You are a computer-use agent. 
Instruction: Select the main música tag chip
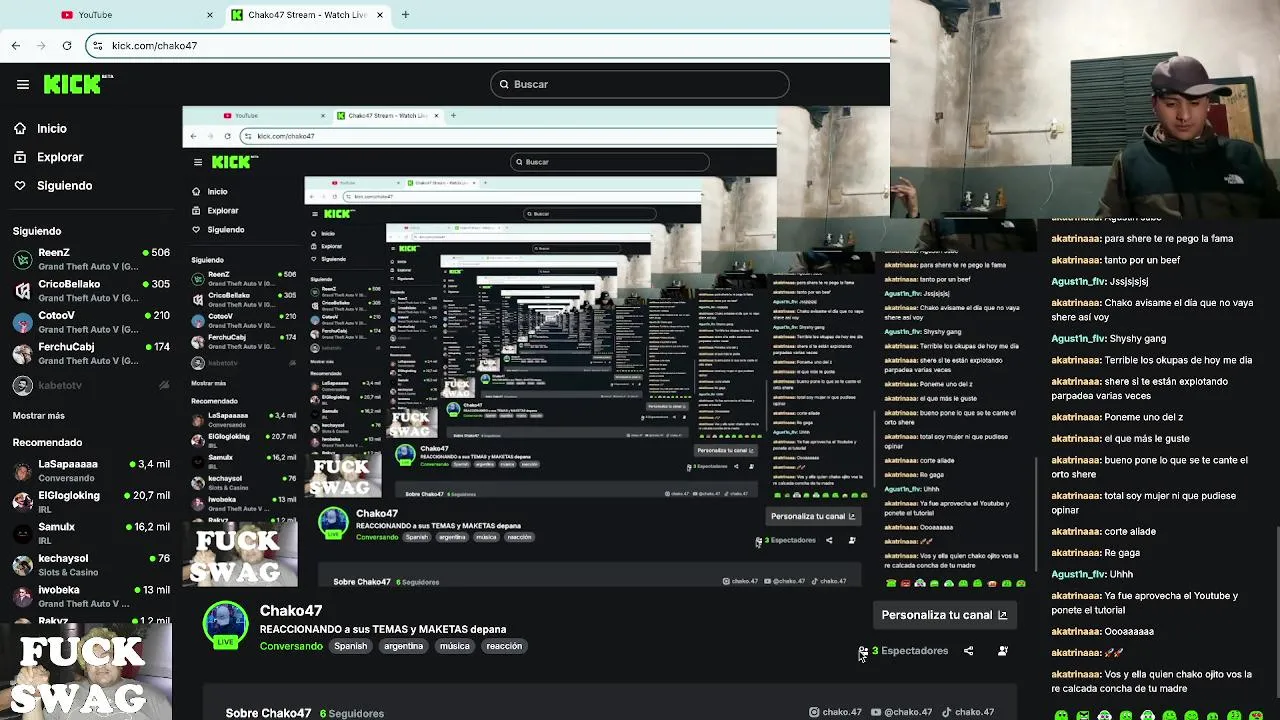(x=454, y=646)
